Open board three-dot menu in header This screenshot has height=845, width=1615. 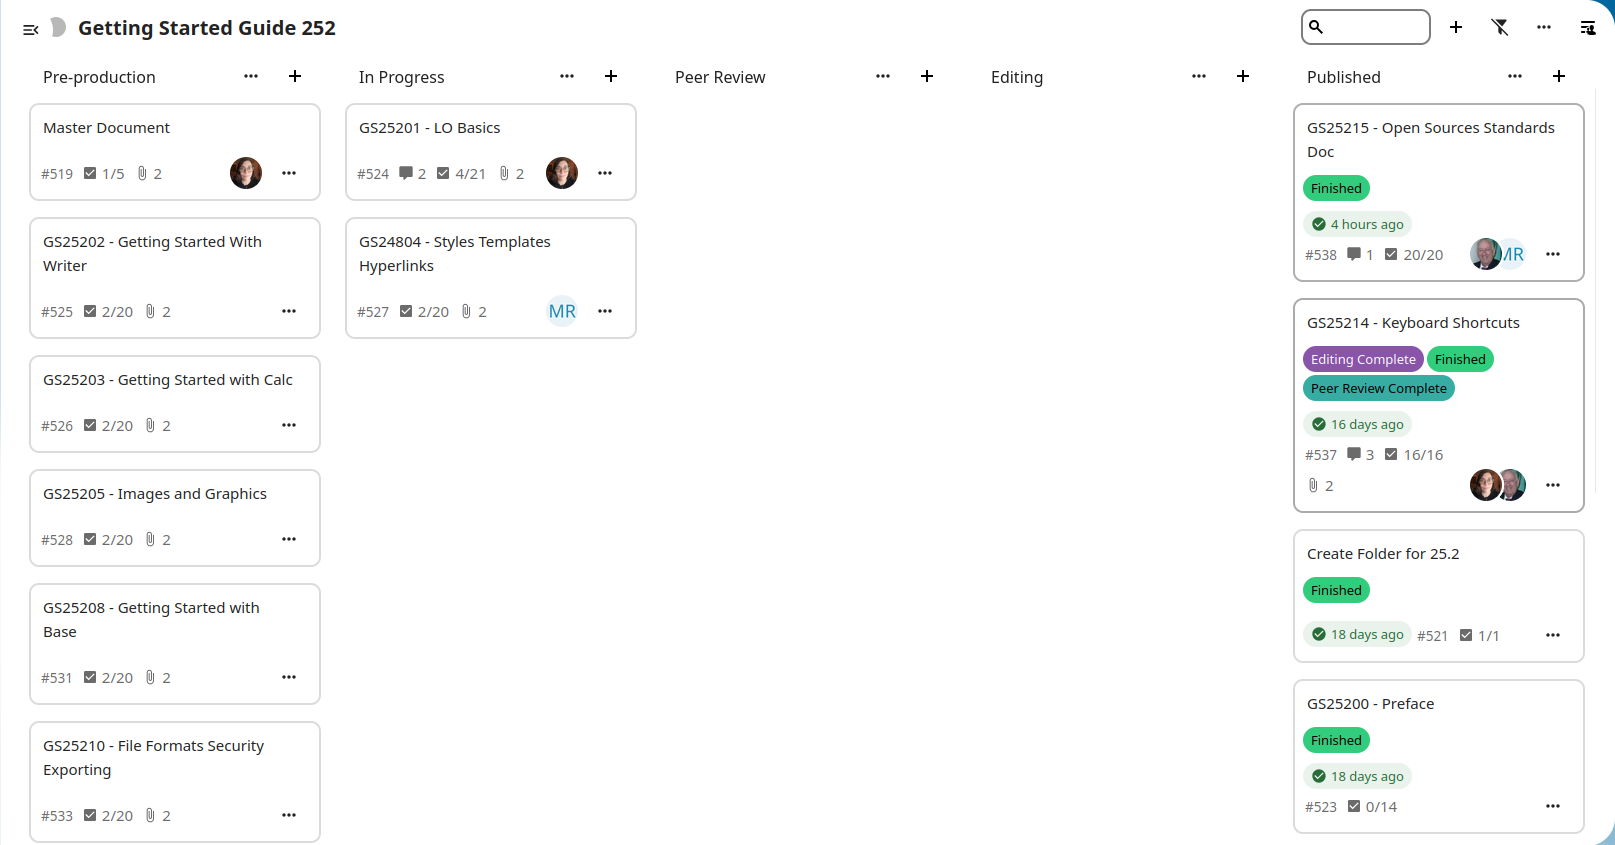coord(1544,27)
